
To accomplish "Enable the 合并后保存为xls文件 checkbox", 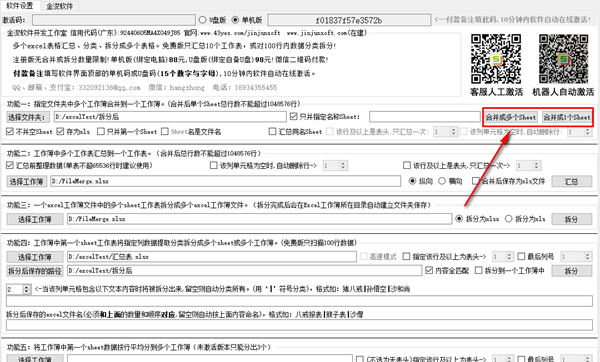I will 476,181.
